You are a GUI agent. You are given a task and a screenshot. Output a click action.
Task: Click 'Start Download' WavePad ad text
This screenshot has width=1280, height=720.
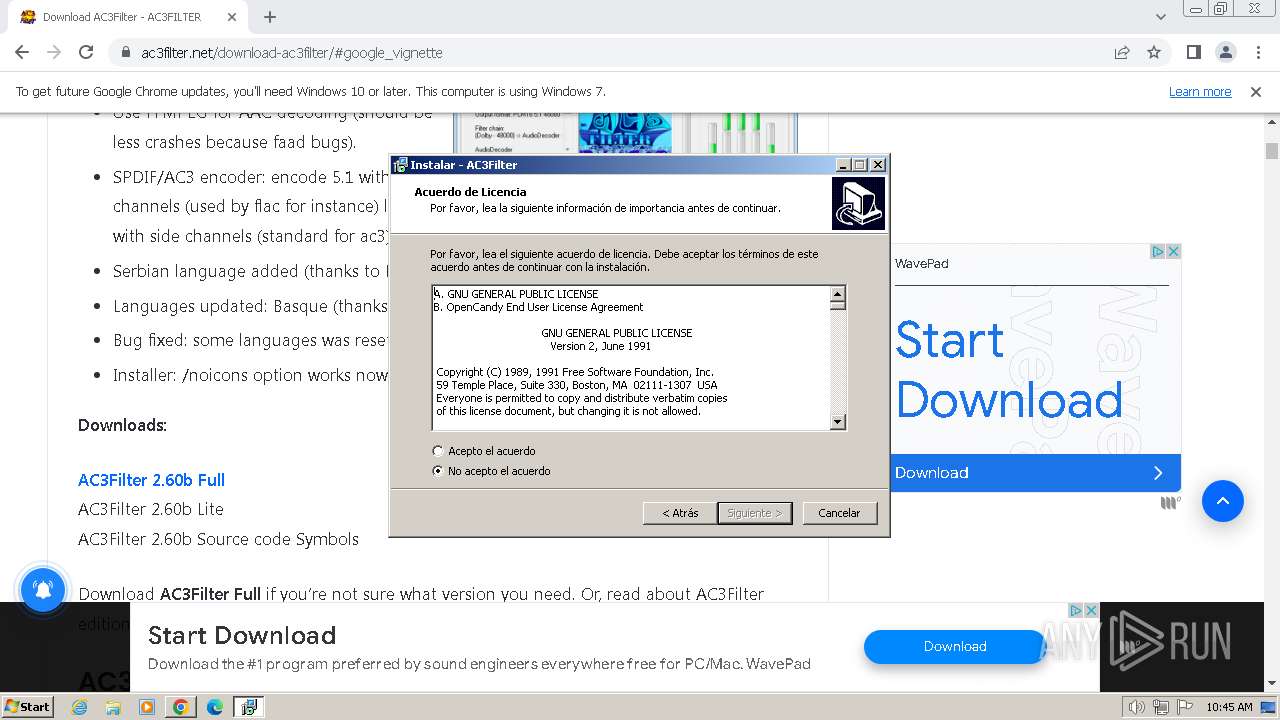point(1008,370)
